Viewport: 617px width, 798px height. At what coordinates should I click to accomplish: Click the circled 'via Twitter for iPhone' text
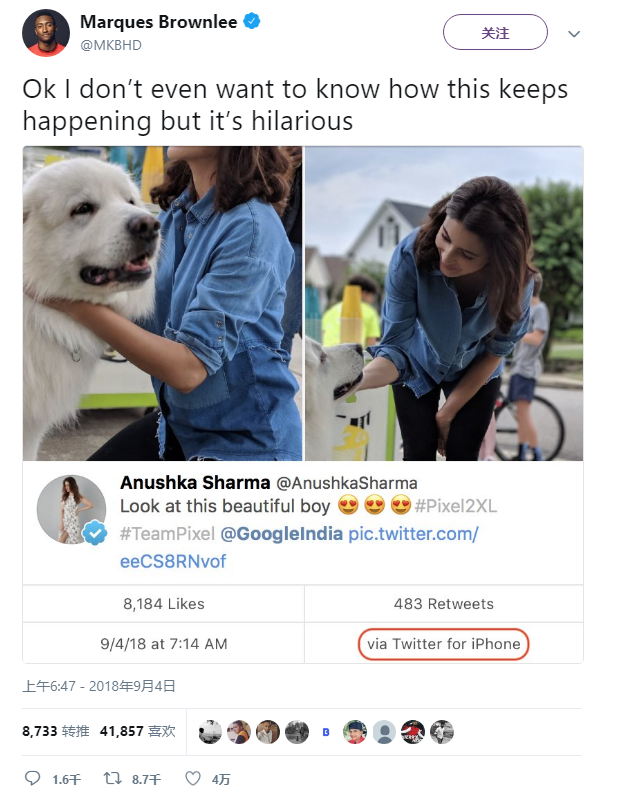pos(443,643)
